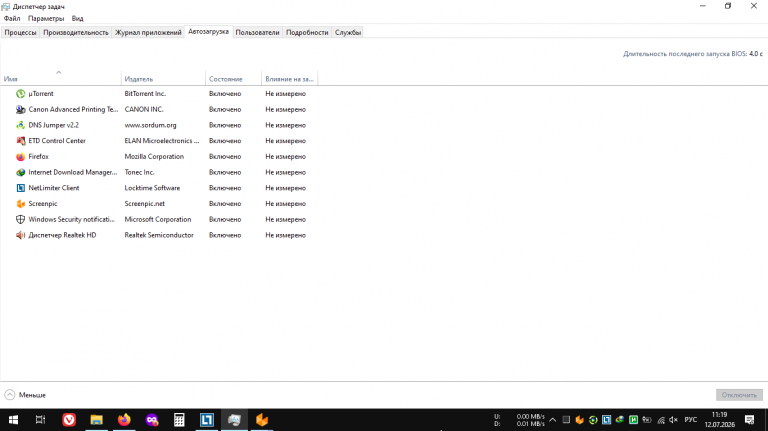Click the Realtek Semiconductor cell

tap(159, 235)
